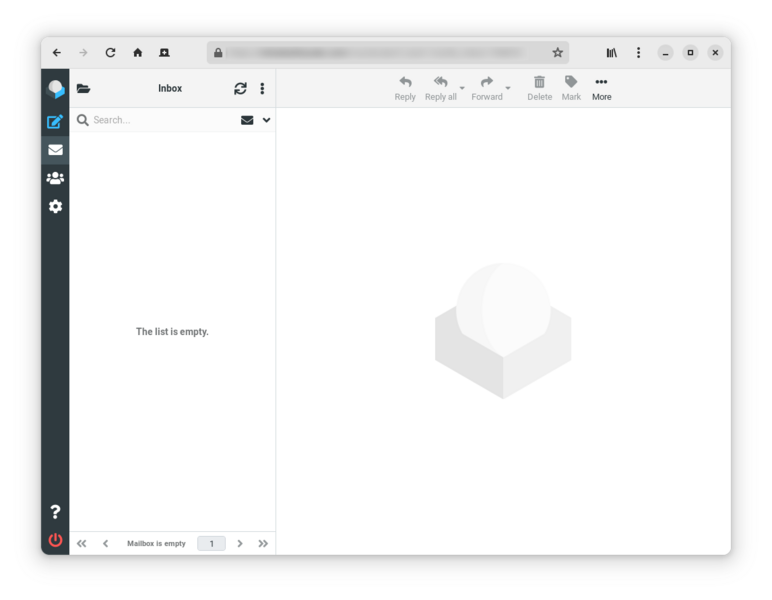Open the Inbox list options three-dot menu
772x600 pixels.
click(x=262, y=89)
